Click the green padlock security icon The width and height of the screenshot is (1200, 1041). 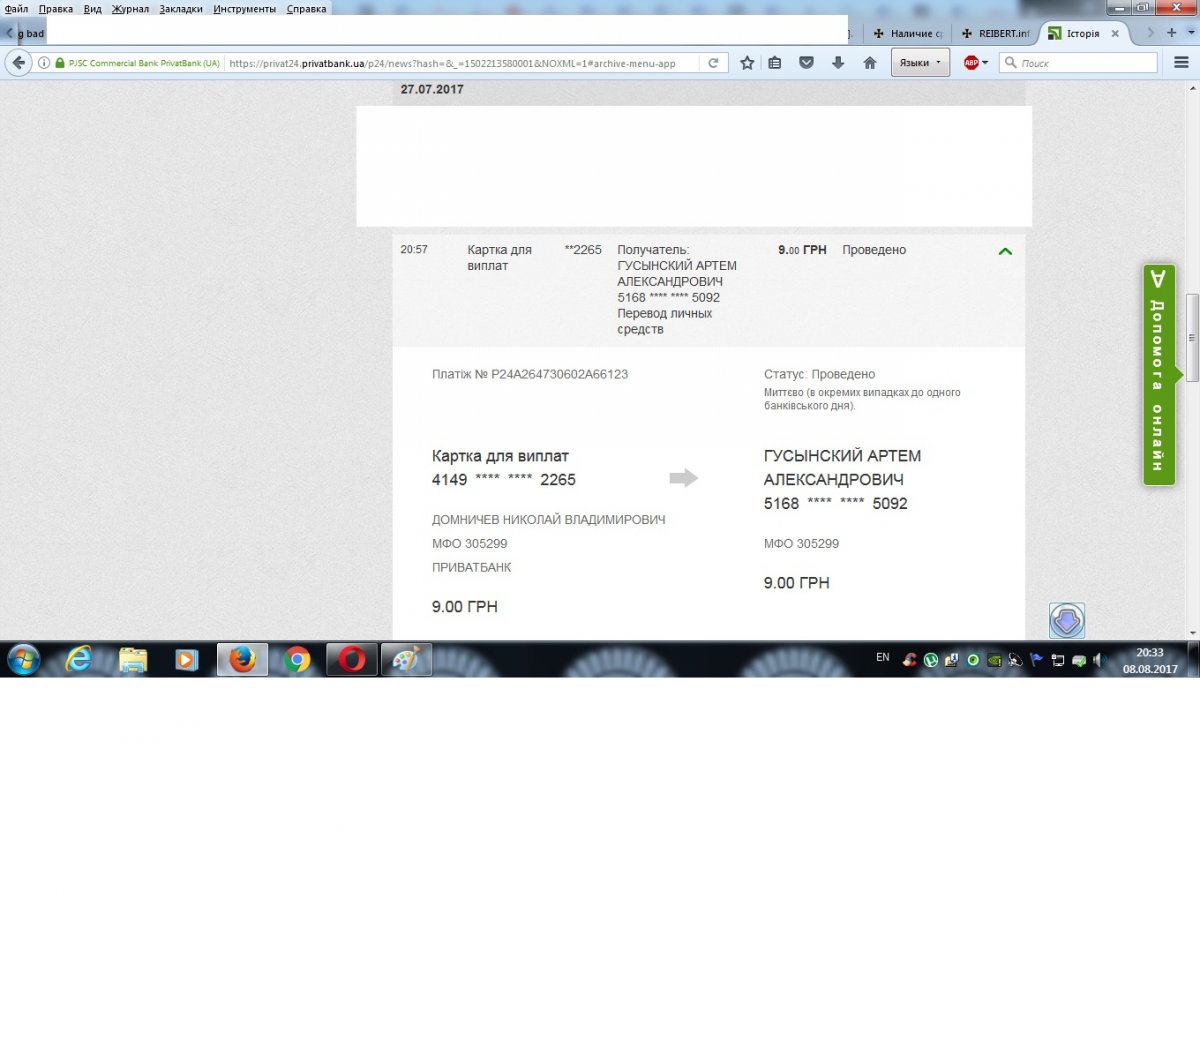click(60, 63)
